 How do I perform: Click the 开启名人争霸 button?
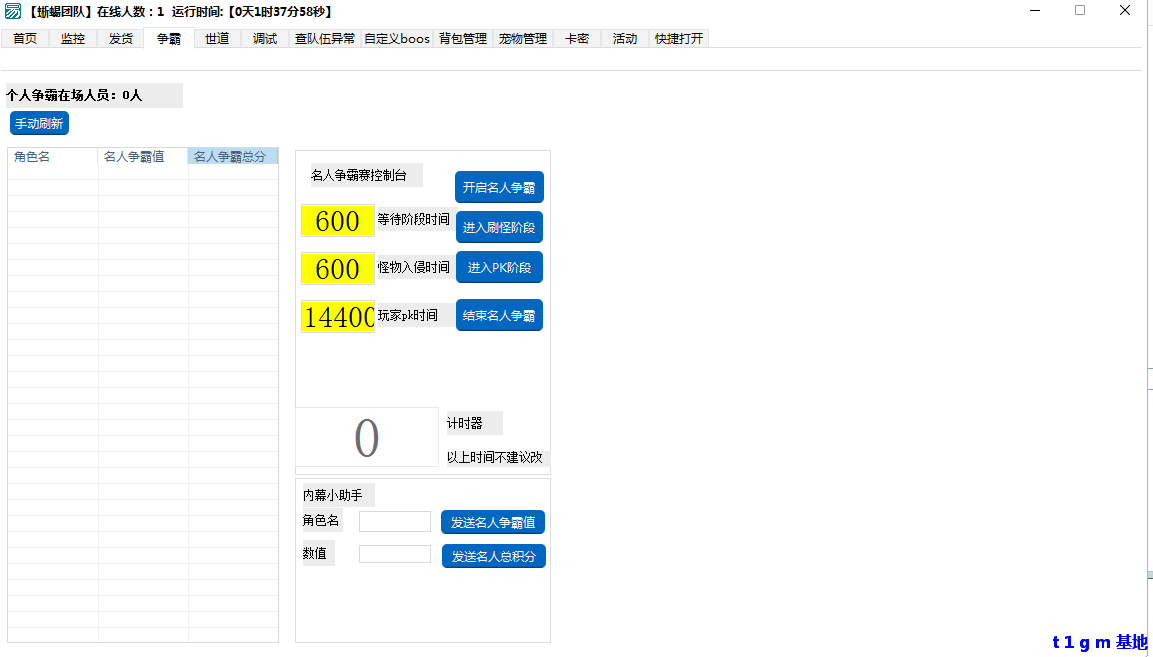point(499,187)
